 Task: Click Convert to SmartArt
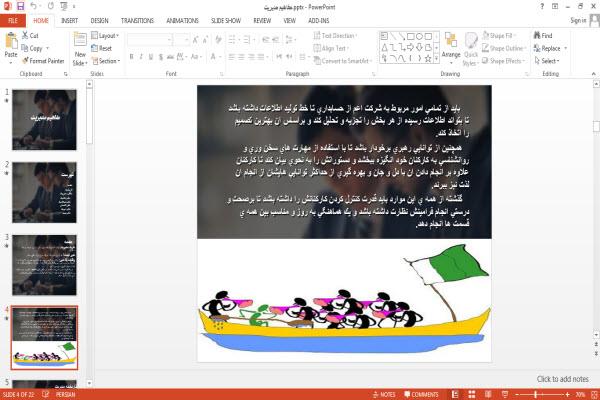point(343,60)
